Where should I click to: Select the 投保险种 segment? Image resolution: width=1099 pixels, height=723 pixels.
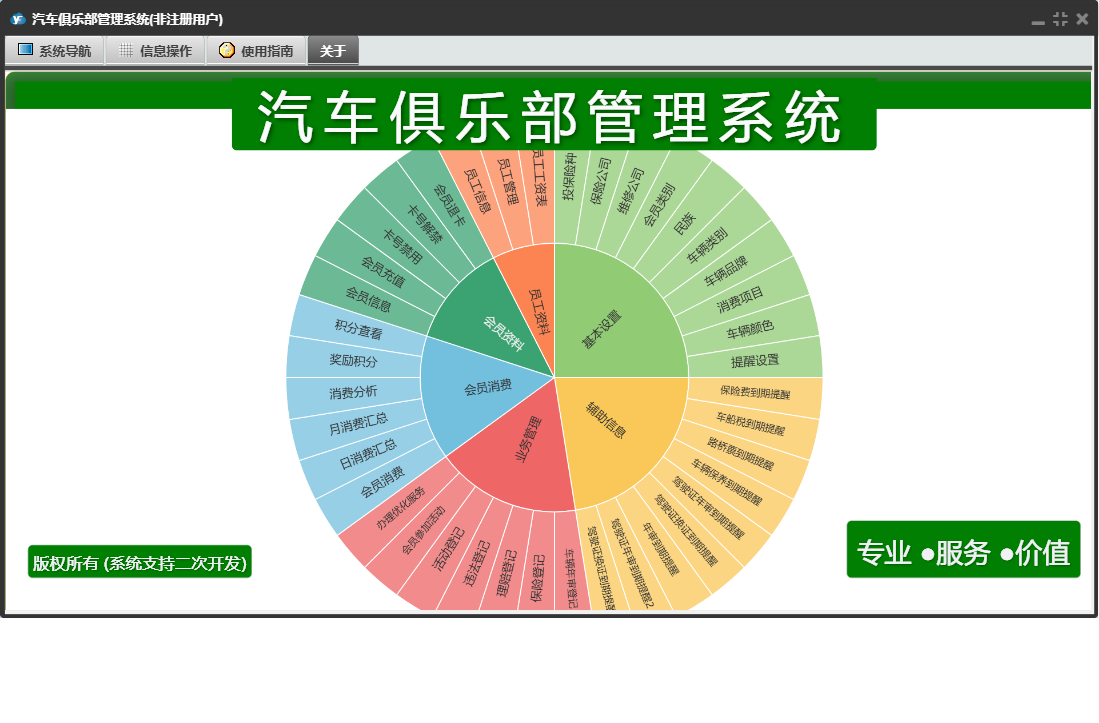coord(570,184)
